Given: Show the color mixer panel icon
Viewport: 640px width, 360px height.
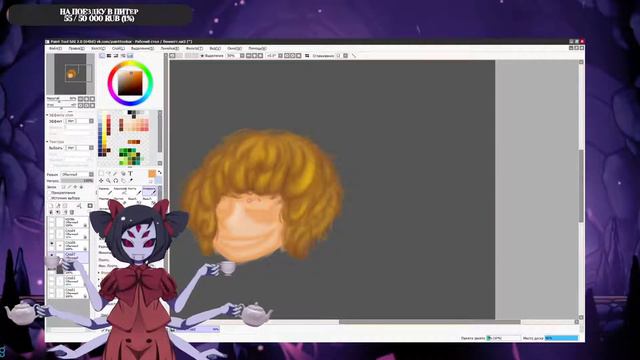Looking at the screenshot, I should [x=123, y=56].
